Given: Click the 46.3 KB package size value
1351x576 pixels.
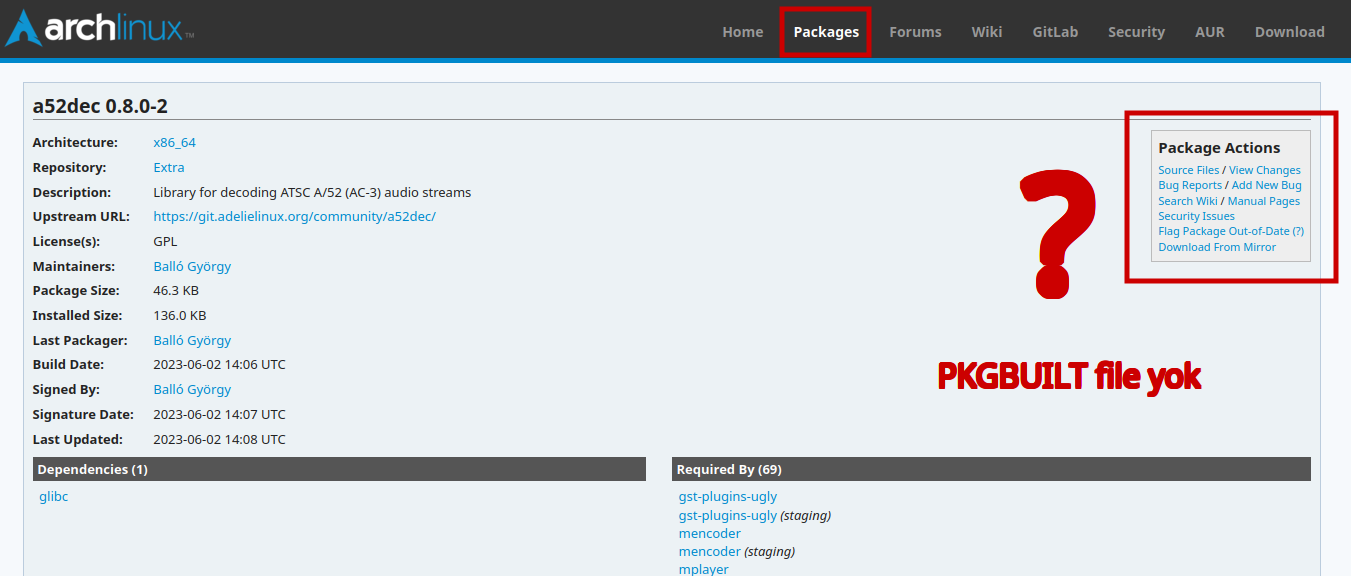Looking at the screenshot, I should (176, 291).
